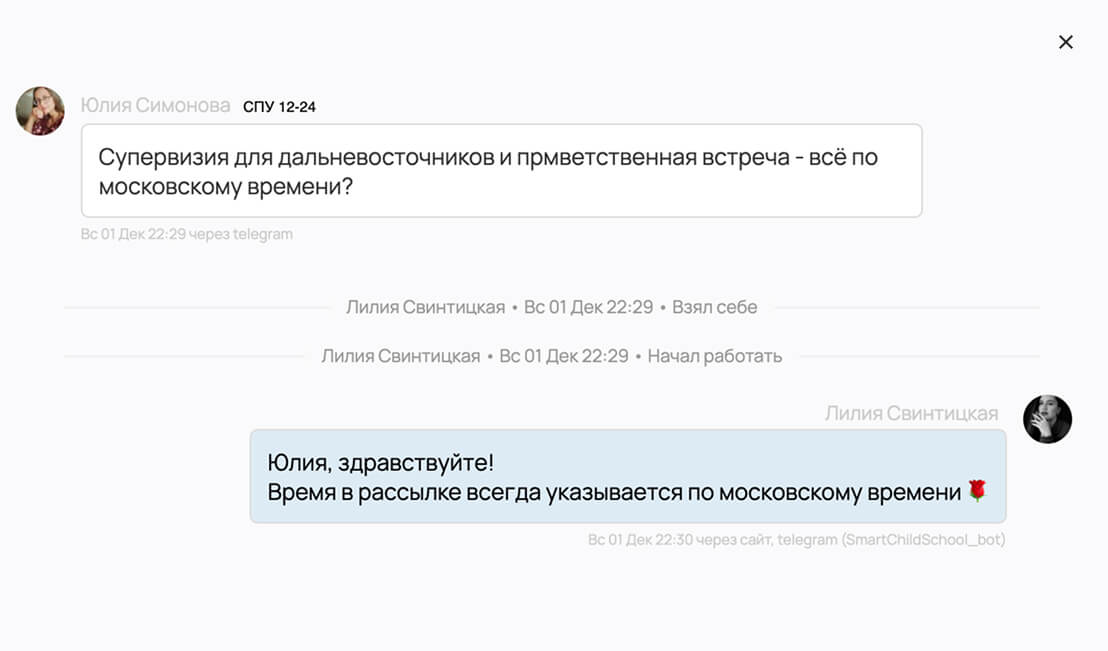Click the rose emoji in the reply
Image resolution: width=1108 pixels, height=651 pixels.
977,491
